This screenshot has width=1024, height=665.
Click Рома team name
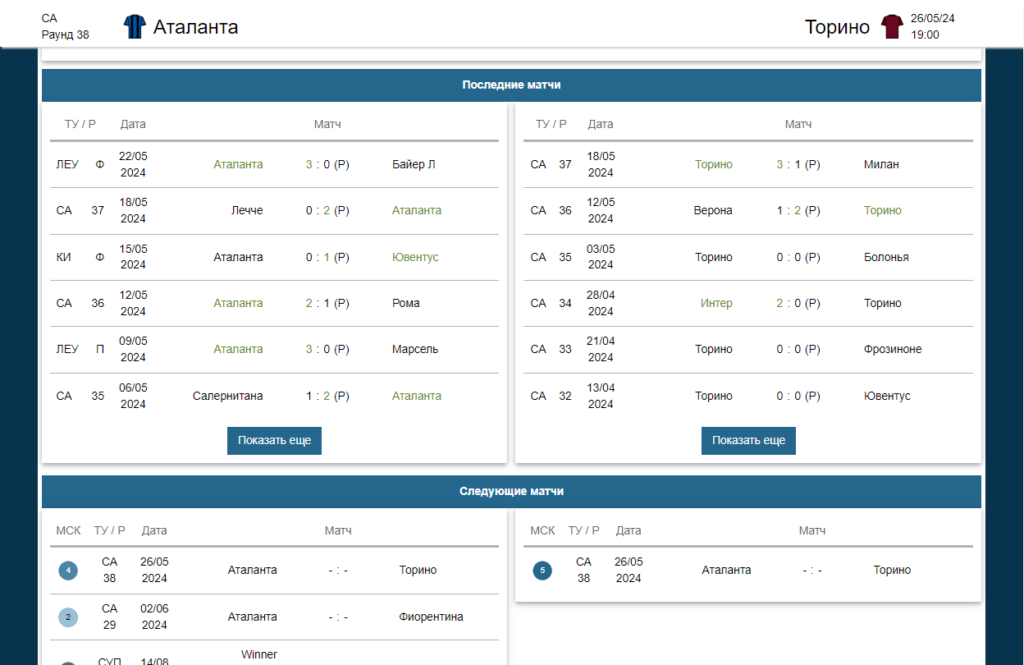tap(406, 303)
